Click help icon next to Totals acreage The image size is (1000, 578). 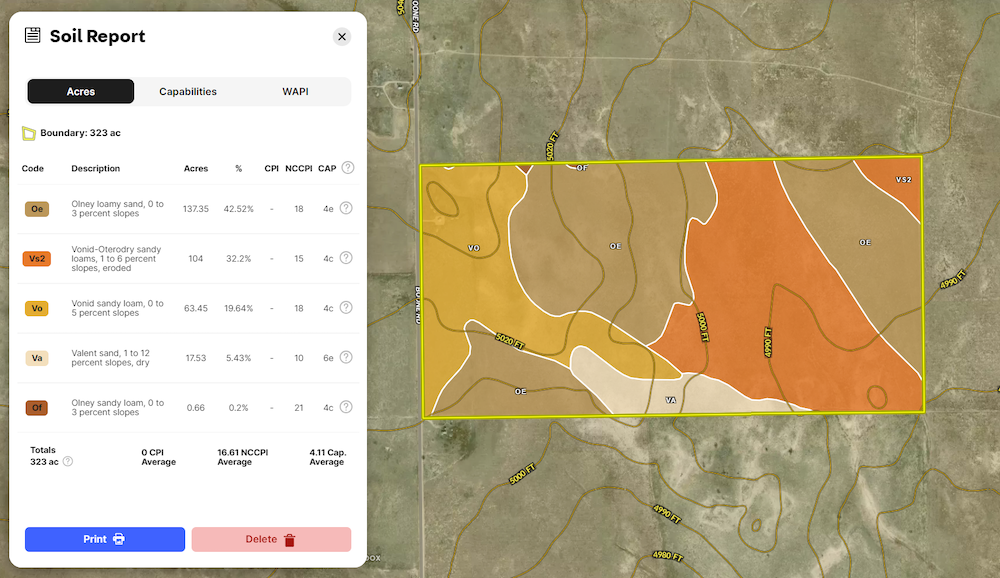[x=68, y=462]
